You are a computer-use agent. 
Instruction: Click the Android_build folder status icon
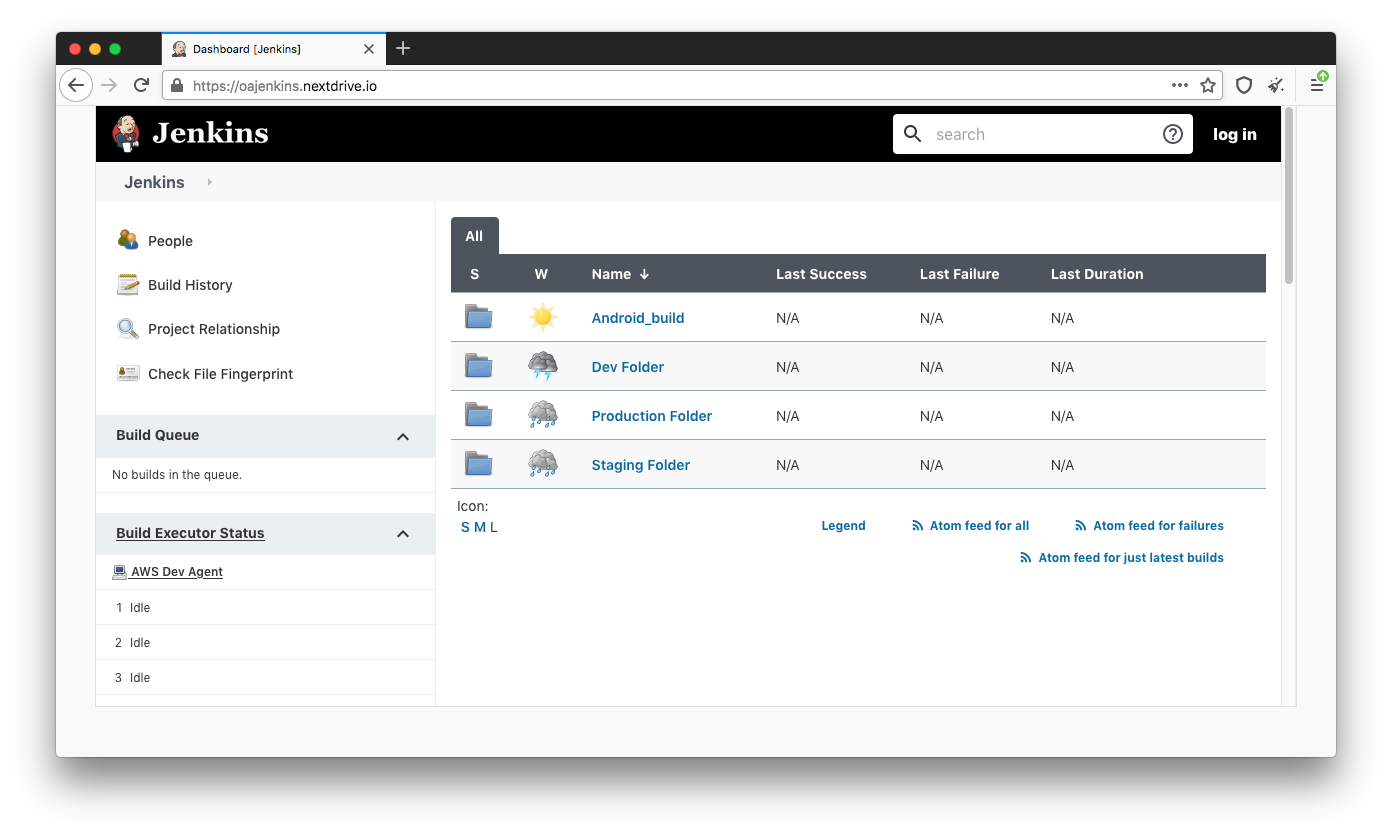(x=479, y=317)
